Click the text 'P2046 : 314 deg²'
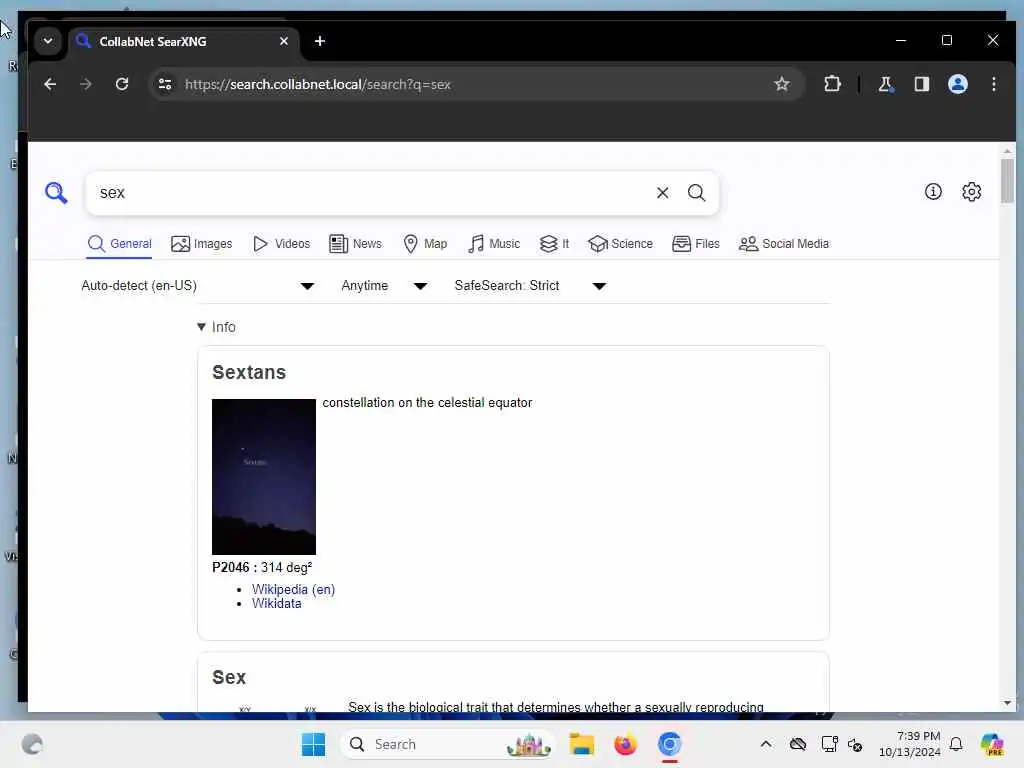Screen dimensions: 1024x768 point(262,567)
